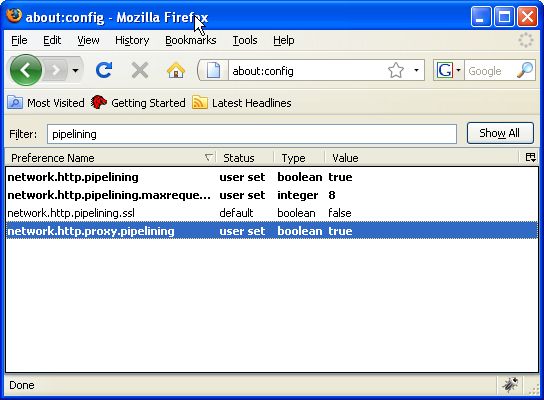The width and height of the screenshot is (544, 400).
Task: Maximize the Firefox window
Action: tap(504, 16)
